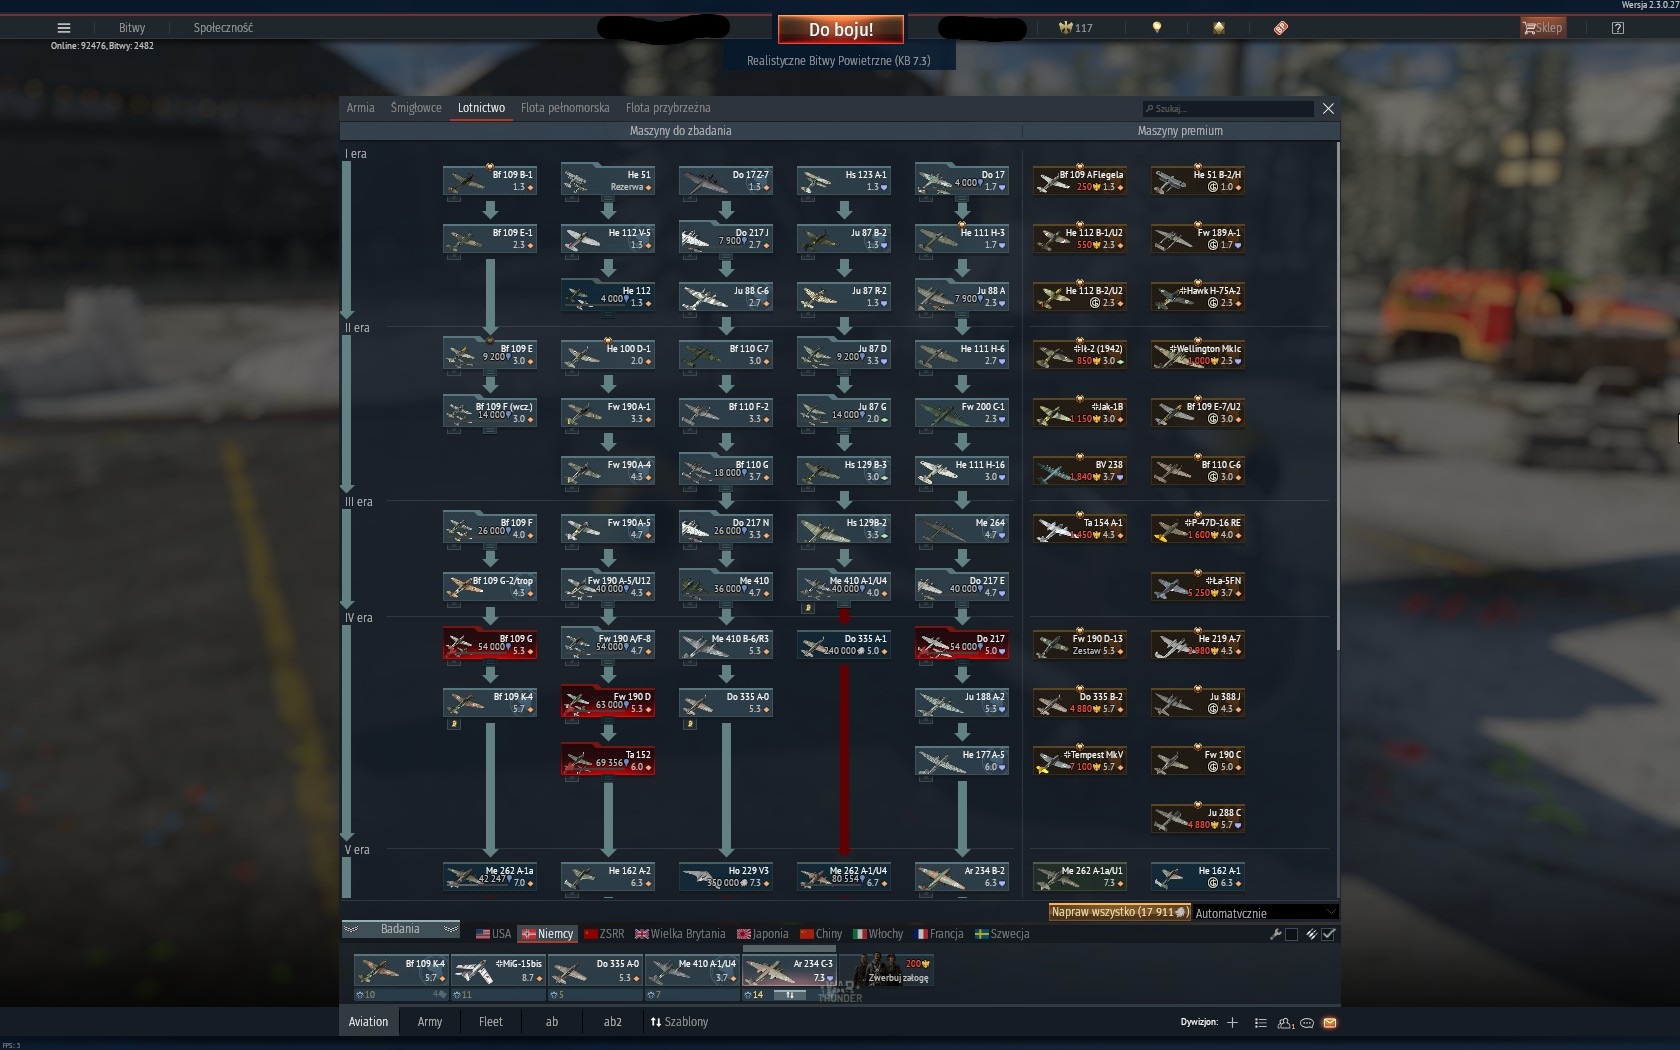
Task: Select the He 177 A-5 bomber
Action: (x=962, y=760)
